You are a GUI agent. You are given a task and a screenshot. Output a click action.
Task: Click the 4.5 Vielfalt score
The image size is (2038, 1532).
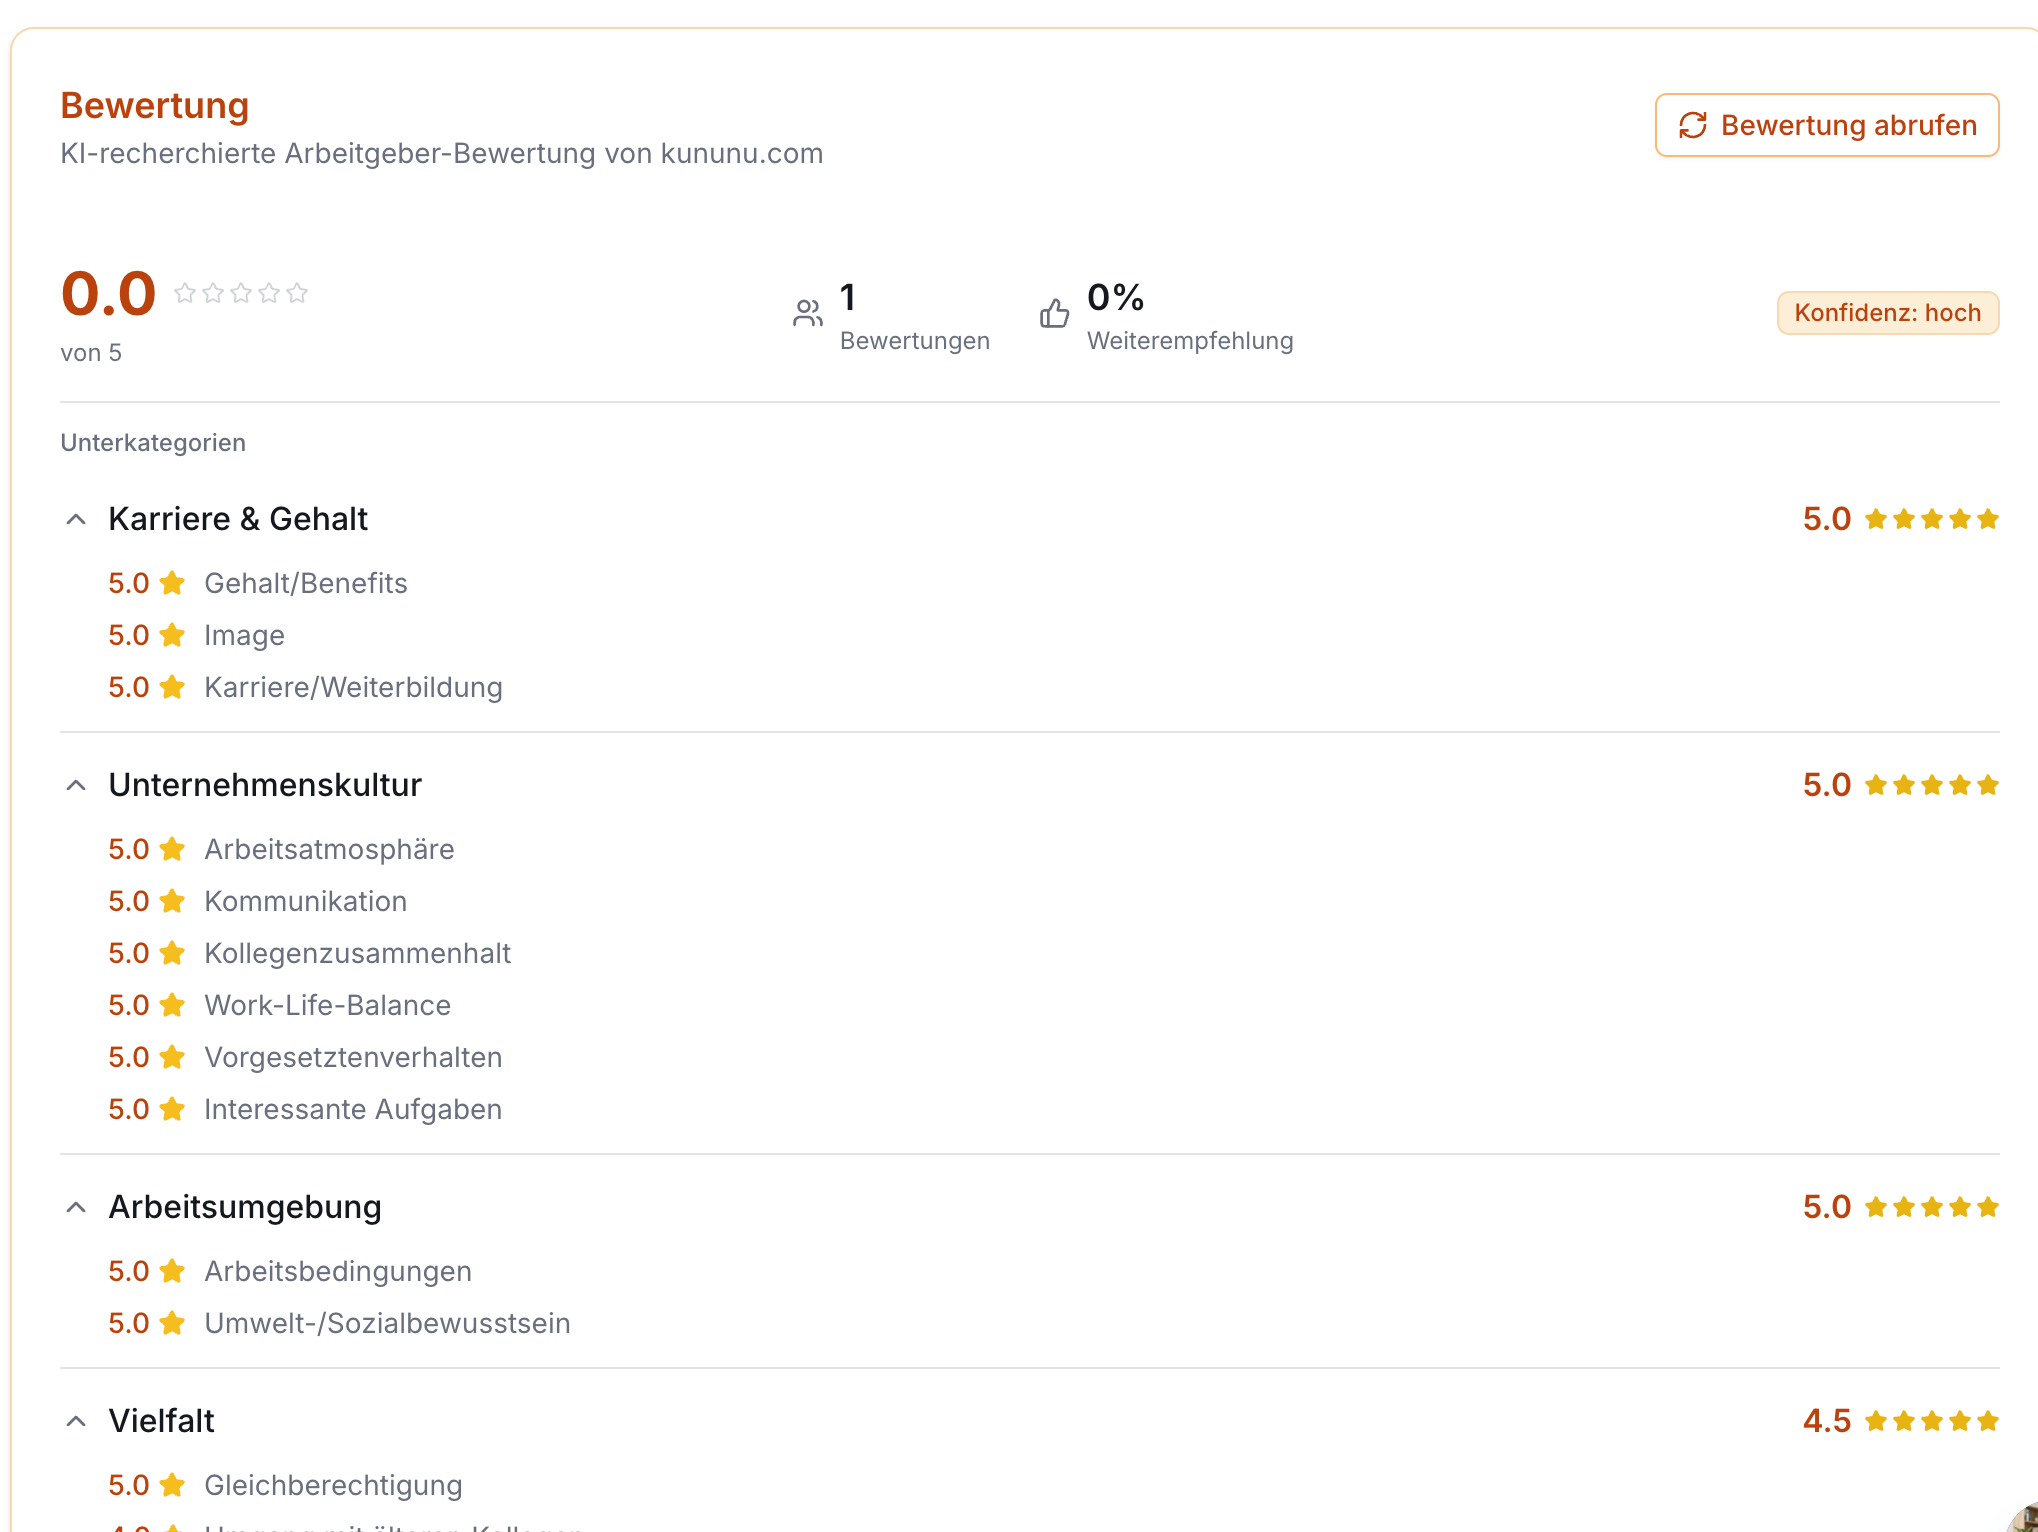tap(1827, 1421)
